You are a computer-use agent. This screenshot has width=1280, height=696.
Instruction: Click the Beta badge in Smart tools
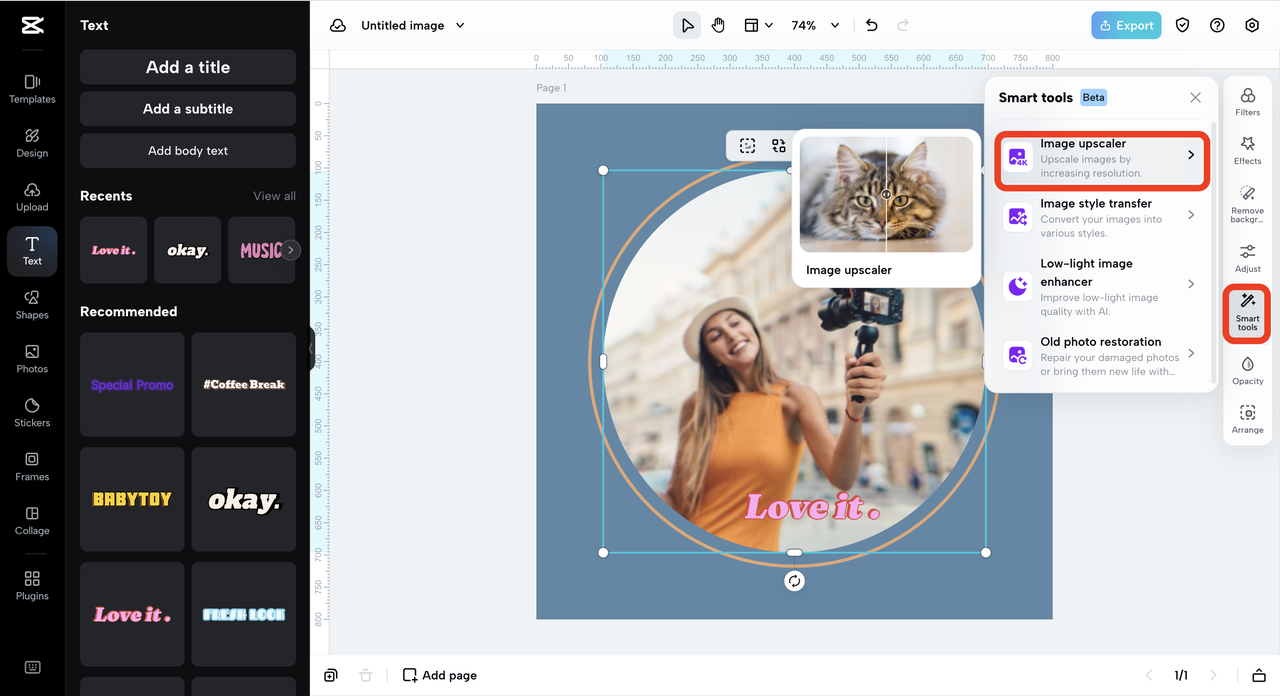(x=1093, y=97)
